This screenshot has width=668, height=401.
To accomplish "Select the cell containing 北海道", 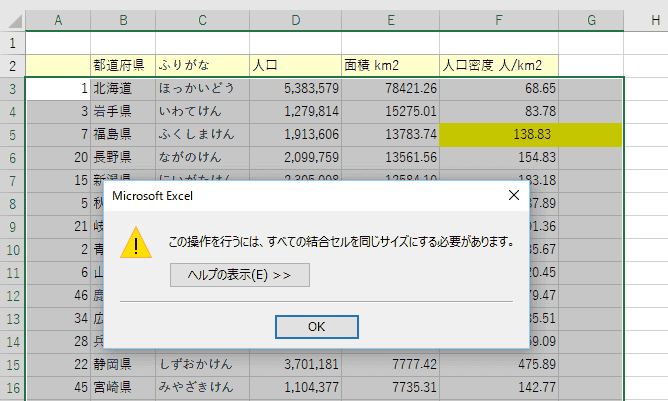I will point(123,89).
